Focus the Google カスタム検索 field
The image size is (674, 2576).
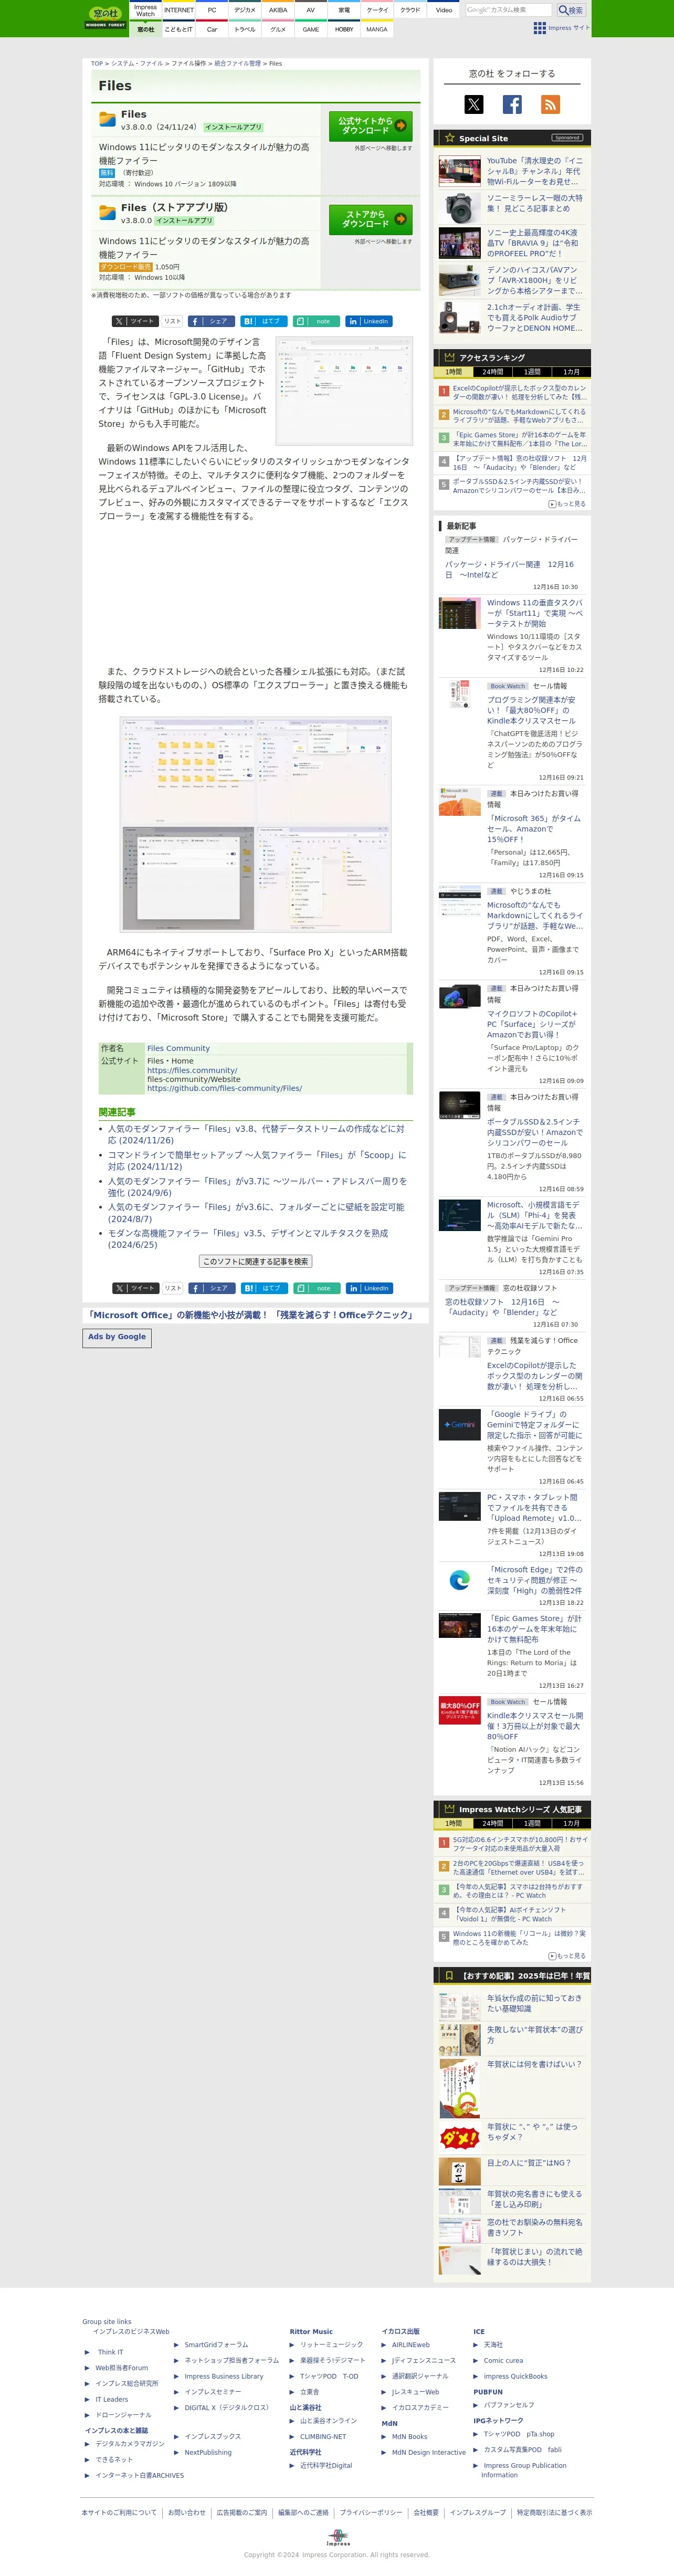(x=508, y=10)
